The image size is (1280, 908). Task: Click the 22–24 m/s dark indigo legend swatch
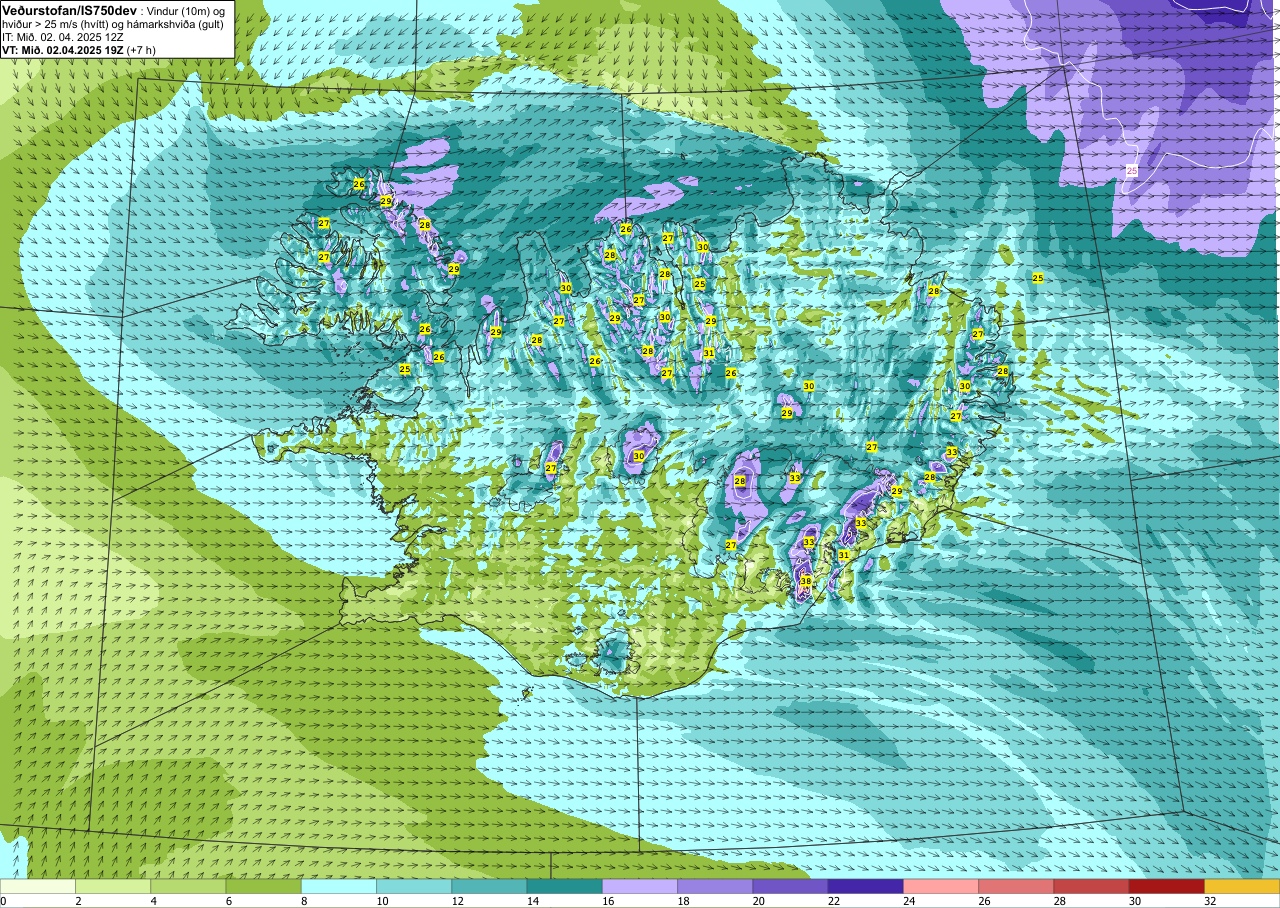click(865, 886)
